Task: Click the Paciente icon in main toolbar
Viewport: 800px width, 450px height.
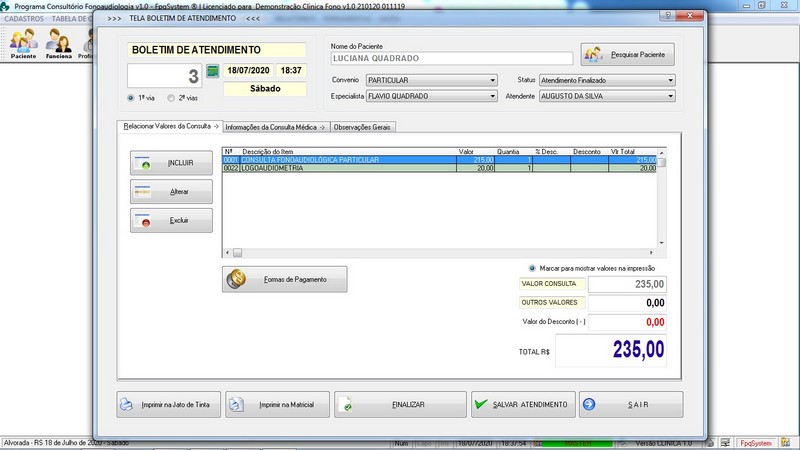Action: pos(23,43)
